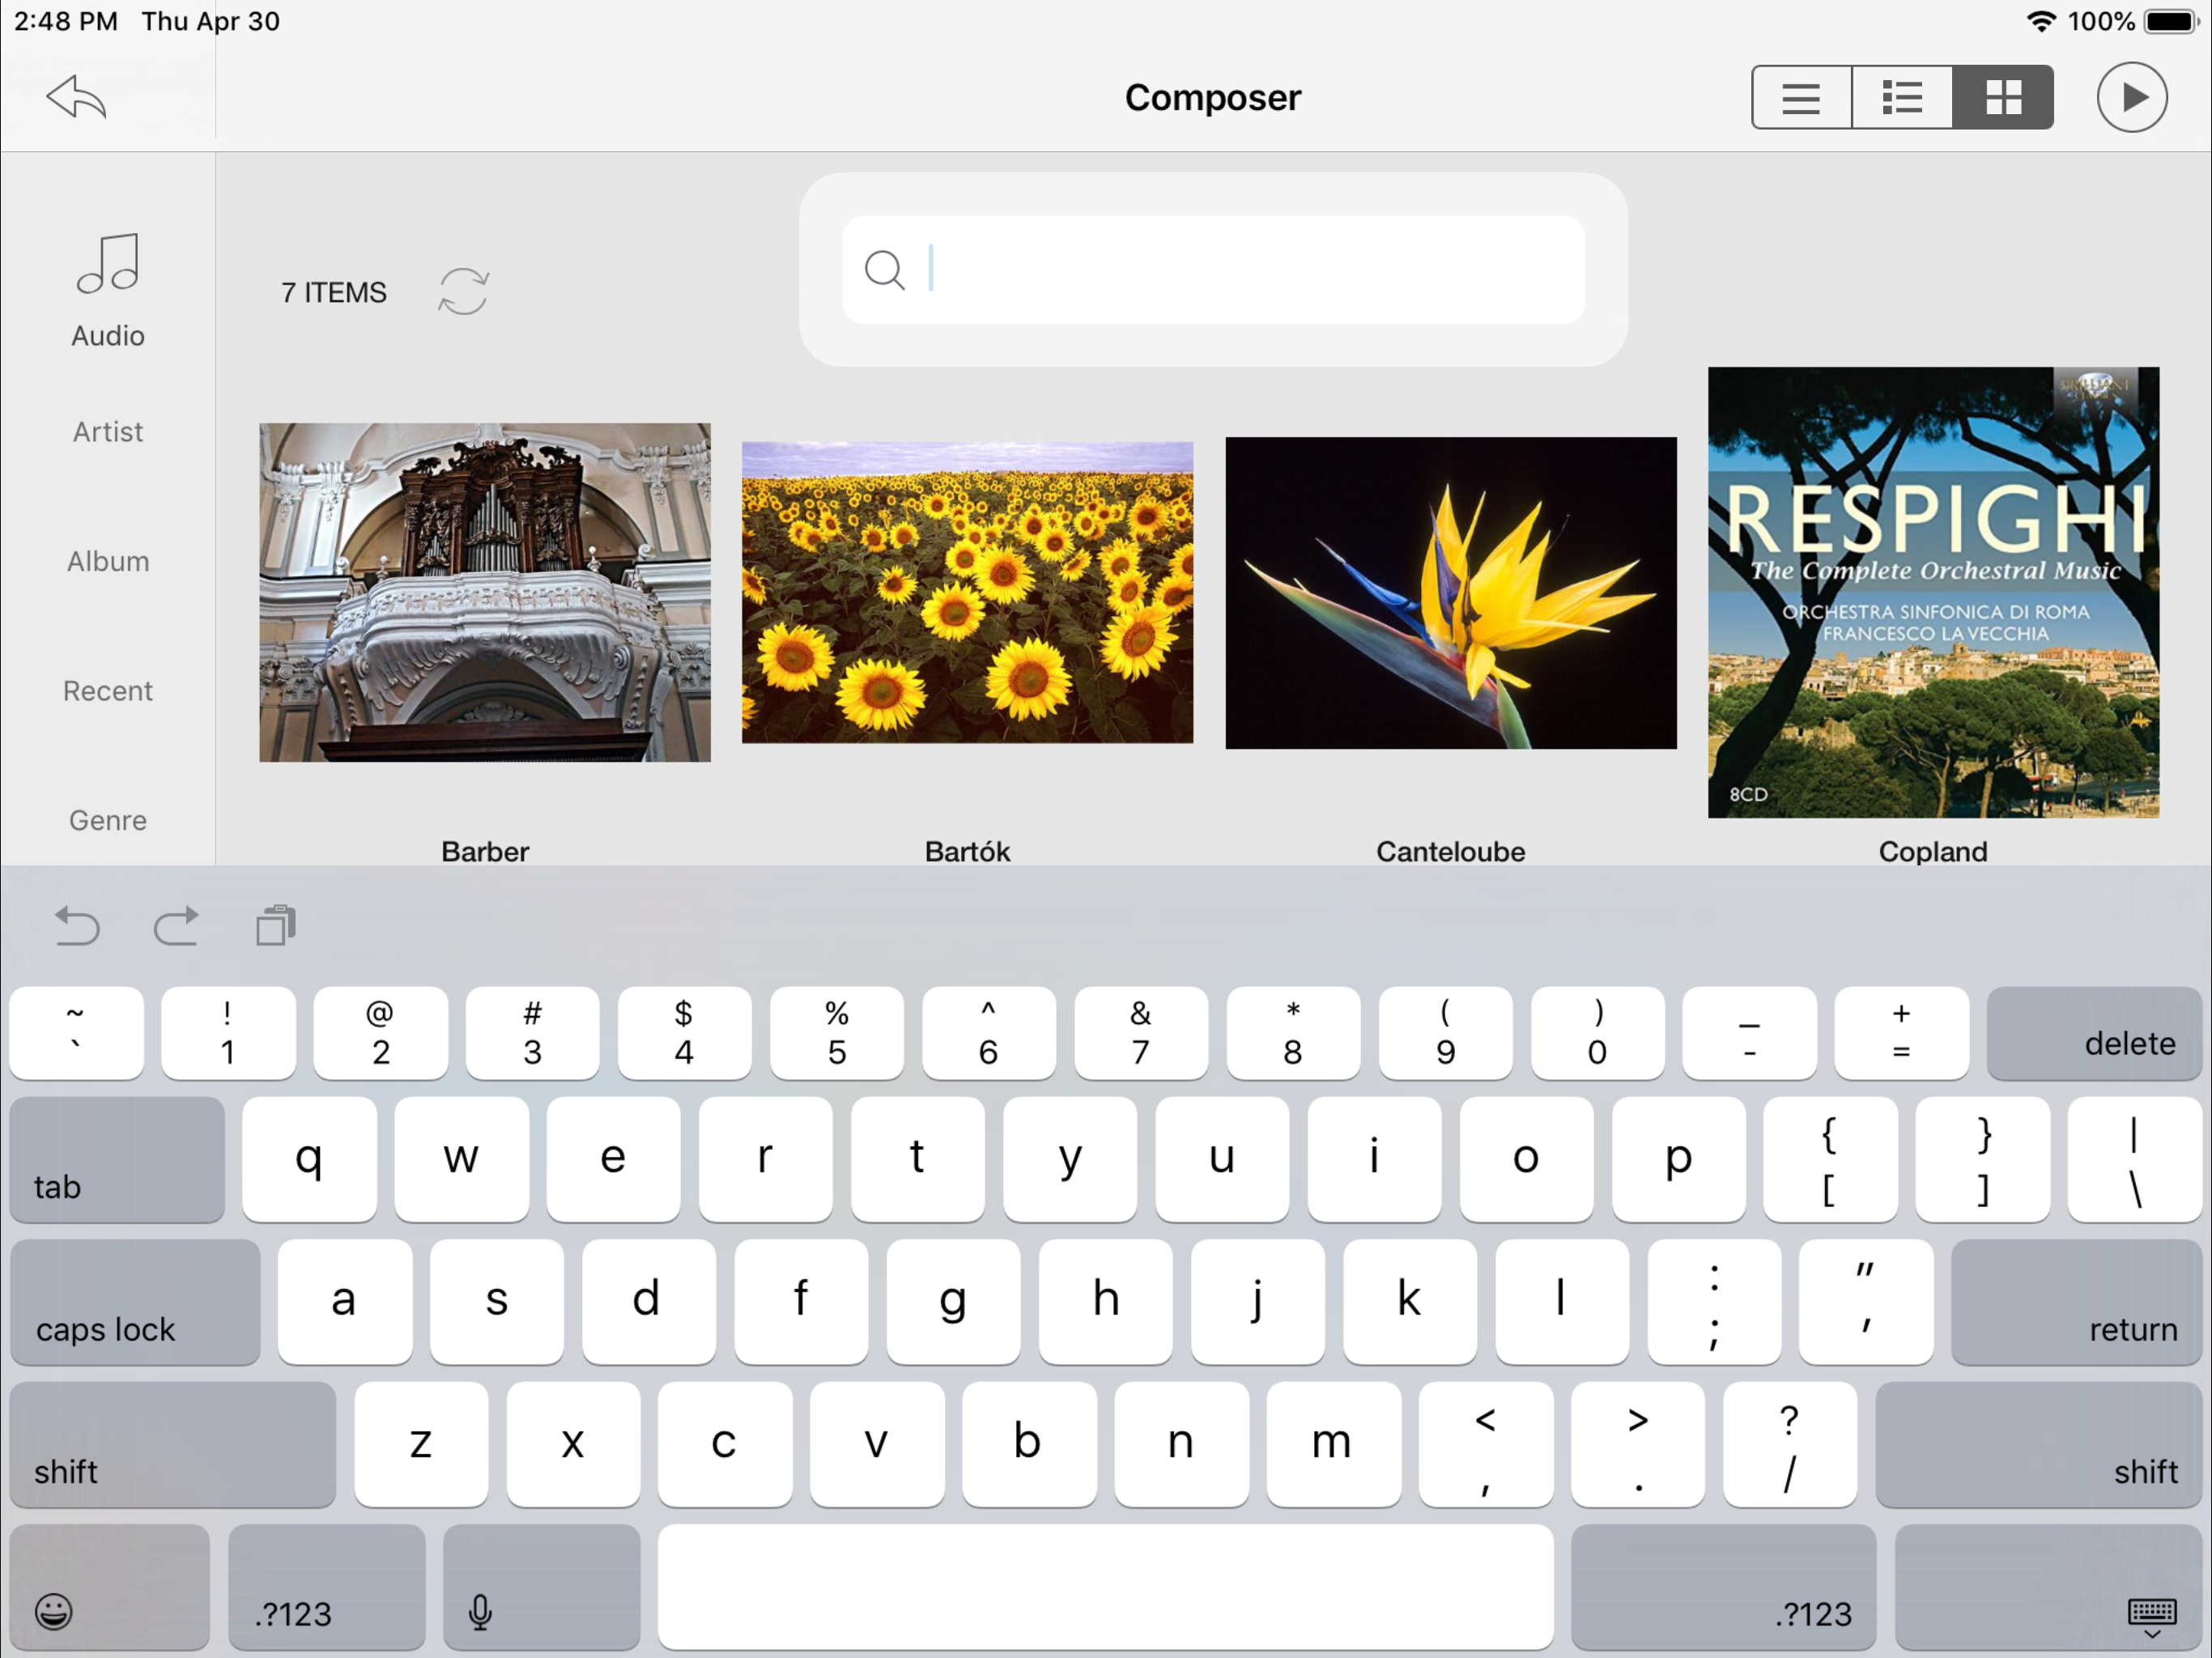Tap the keyboard undo icon
Screen dimensions: 2212x1658
(x=77, y=926)
